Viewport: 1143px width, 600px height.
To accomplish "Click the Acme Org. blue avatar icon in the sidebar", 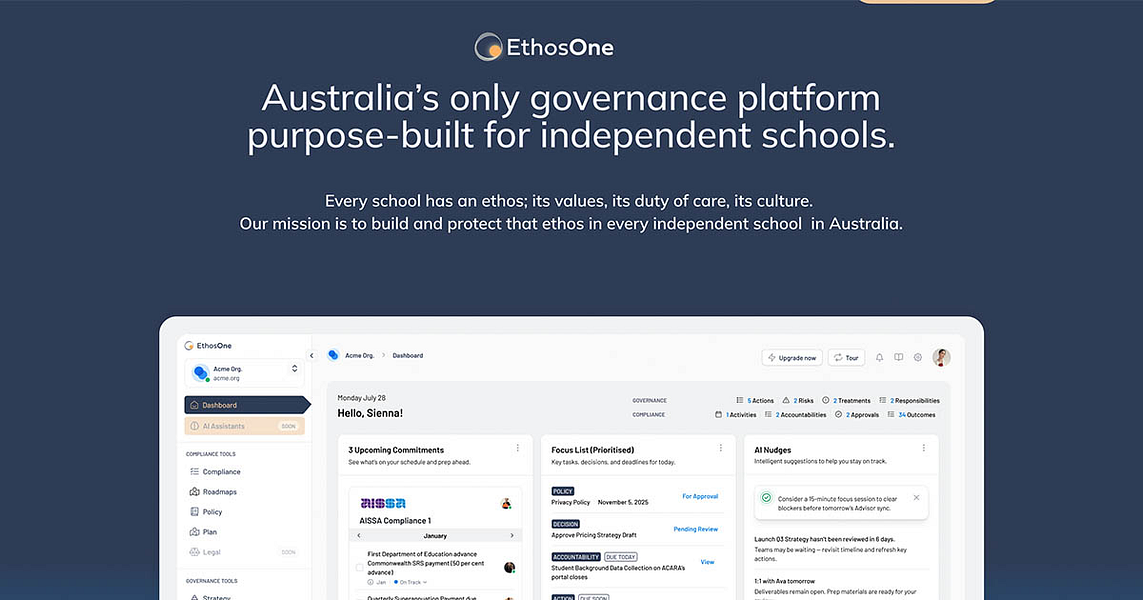I will pos(200,373).
